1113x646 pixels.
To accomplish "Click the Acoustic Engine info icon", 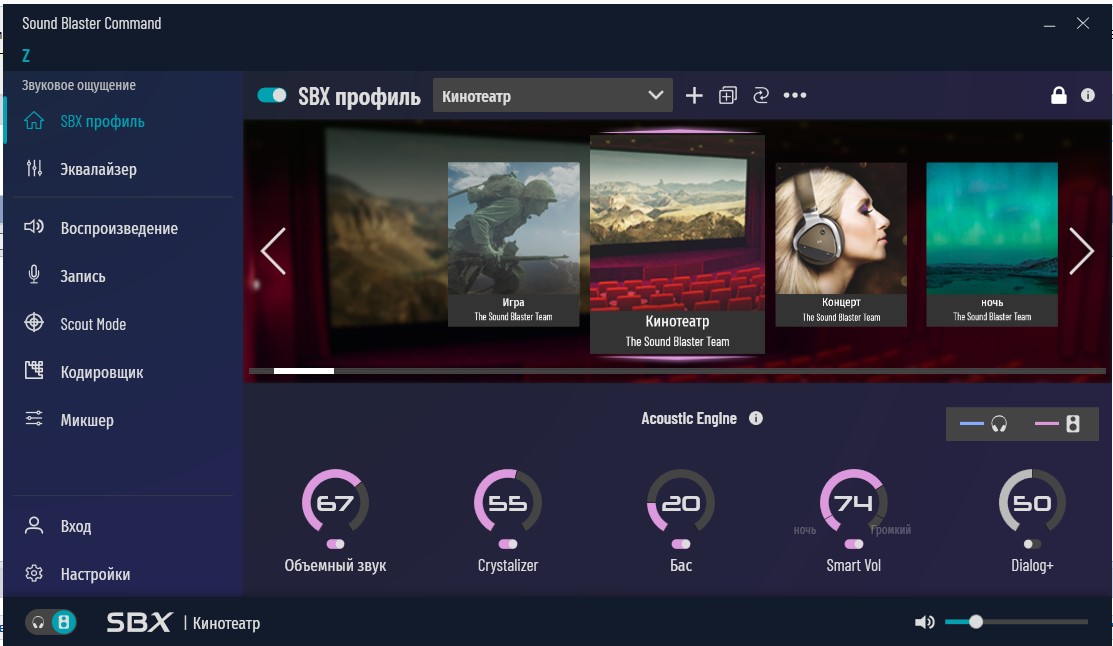I will point(756,418).
